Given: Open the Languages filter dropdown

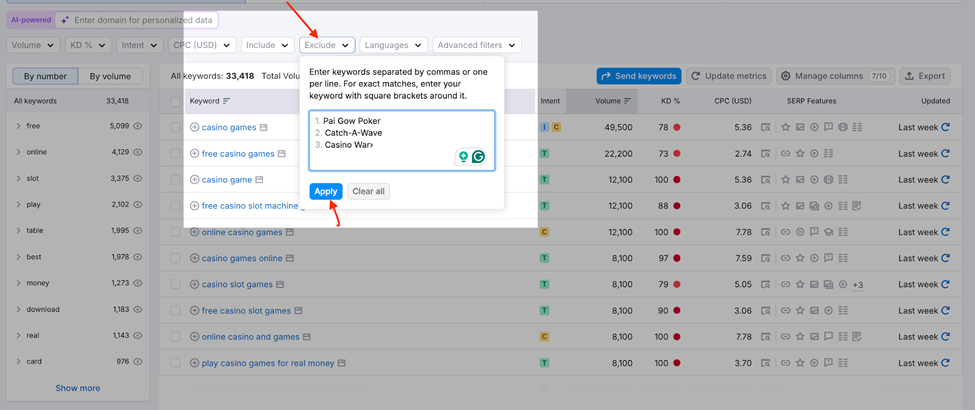Looking at the screenshot, I should pos(394,45).
